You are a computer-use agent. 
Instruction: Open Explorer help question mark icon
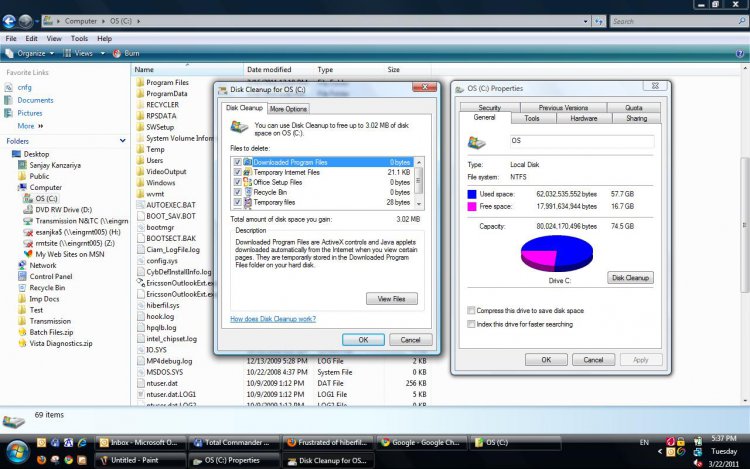(x=739, y=54)
